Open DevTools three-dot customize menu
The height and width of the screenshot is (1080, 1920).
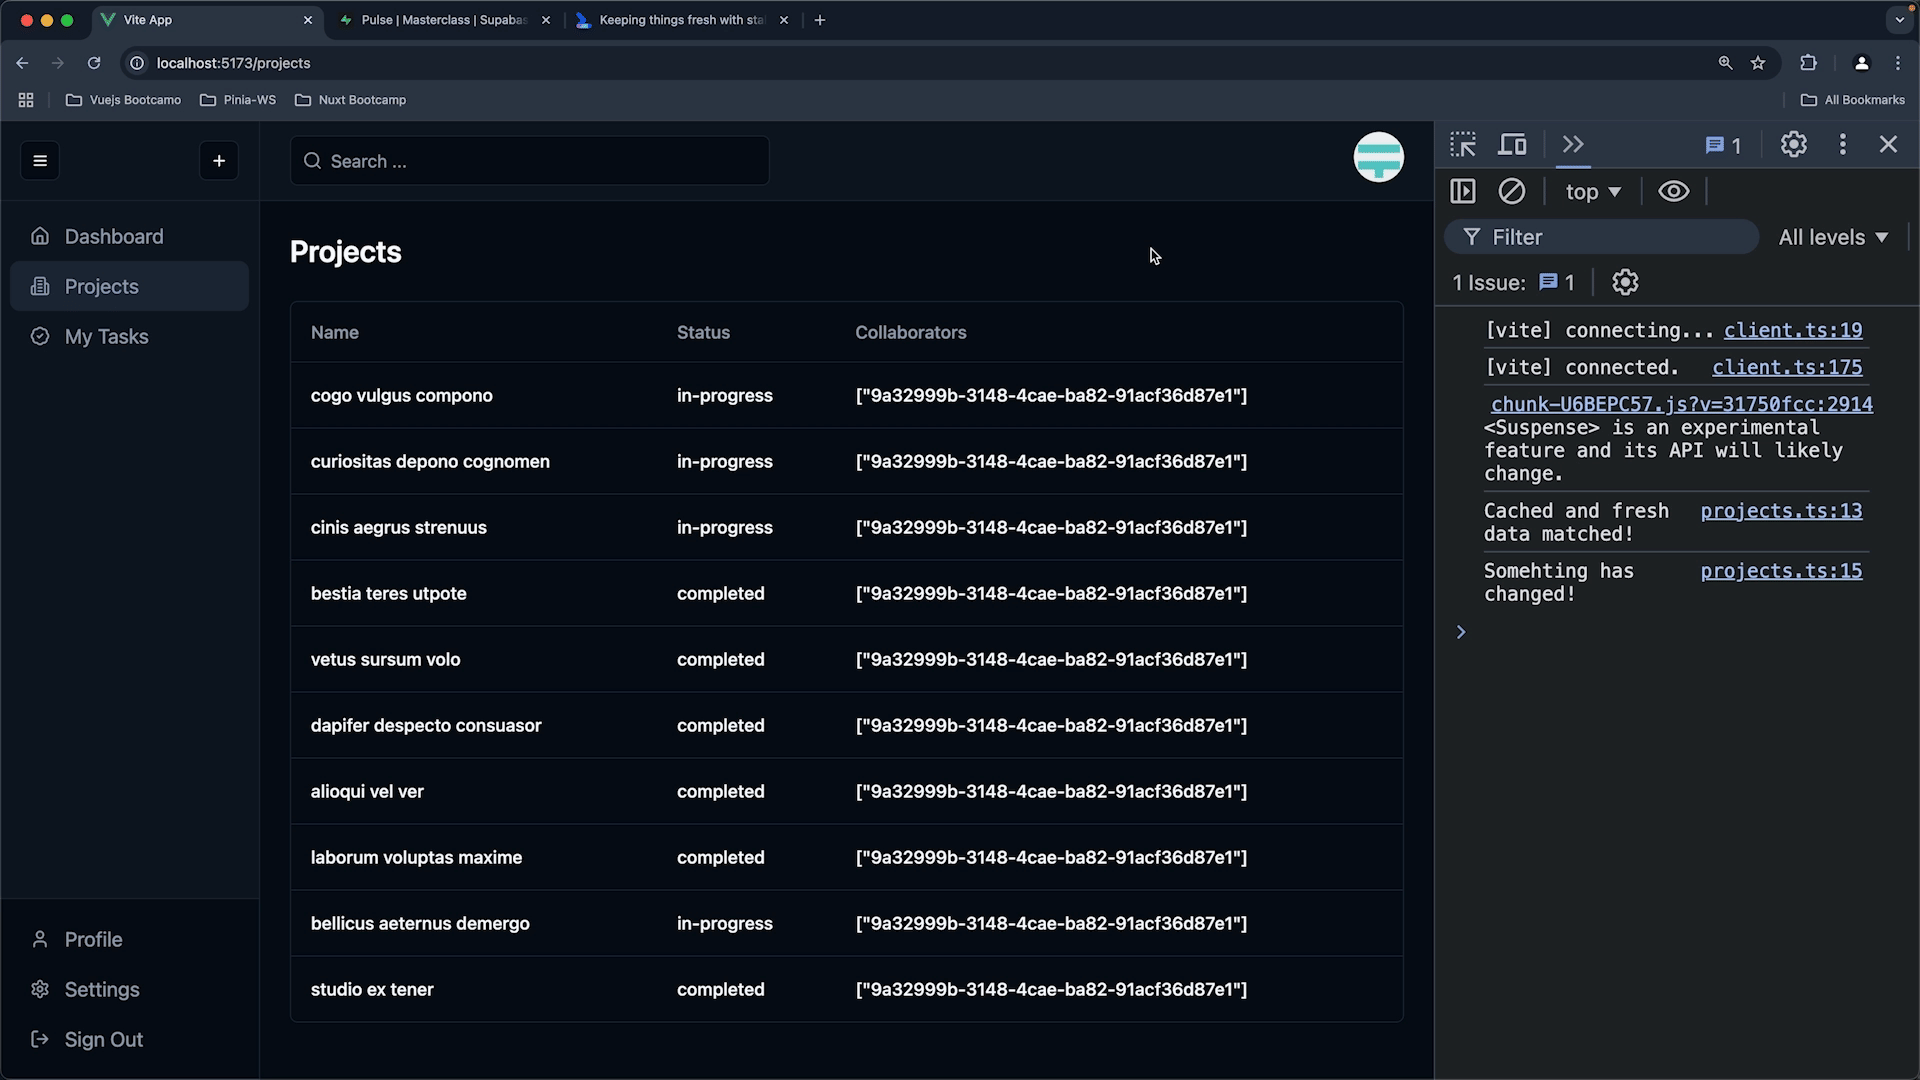coord(1842,145)
